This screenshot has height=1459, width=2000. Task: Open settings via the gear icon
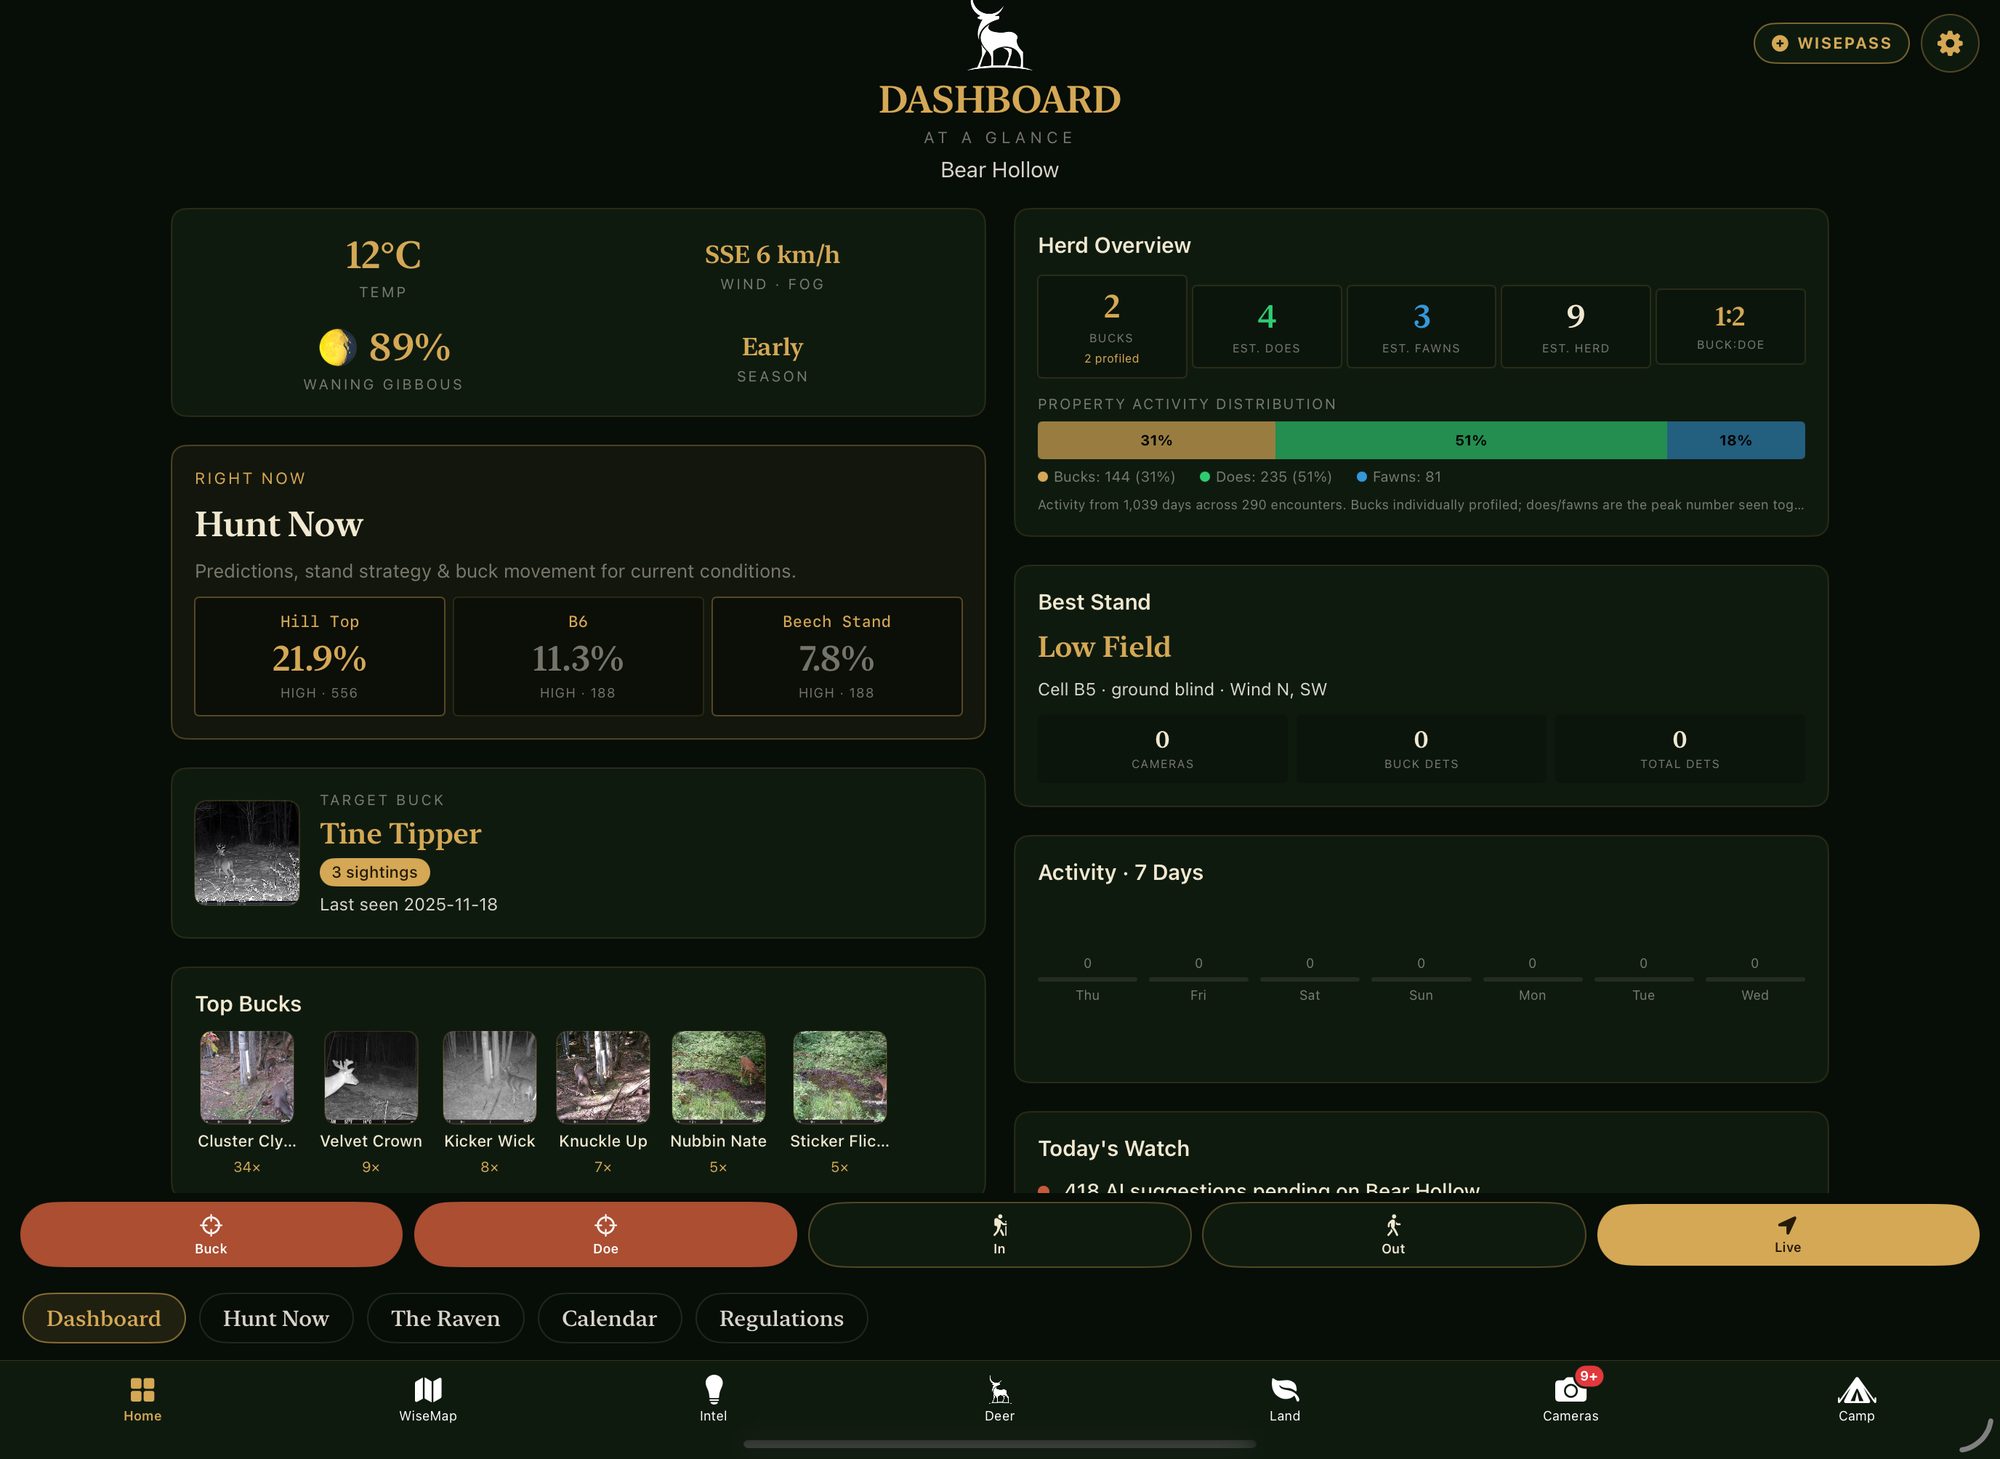(1949, 43)
